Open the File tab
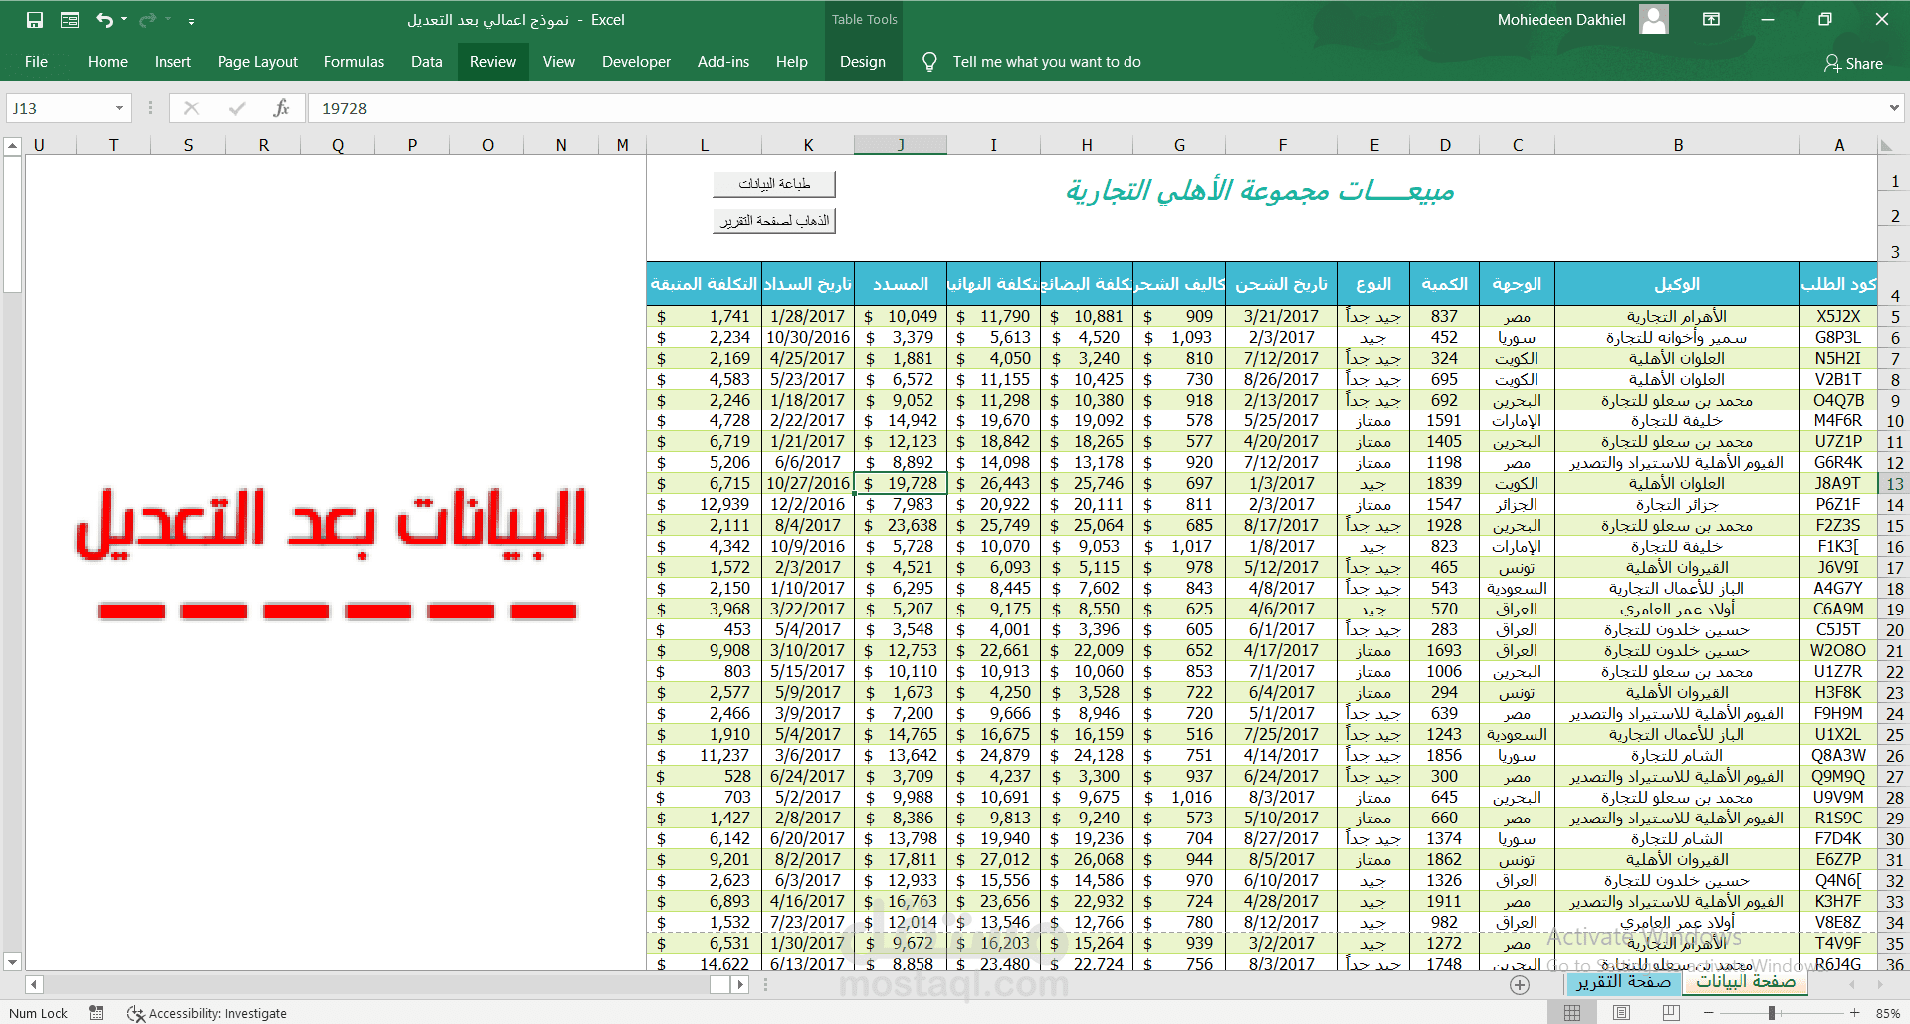1910x1024 pixels. click(36, 62)
